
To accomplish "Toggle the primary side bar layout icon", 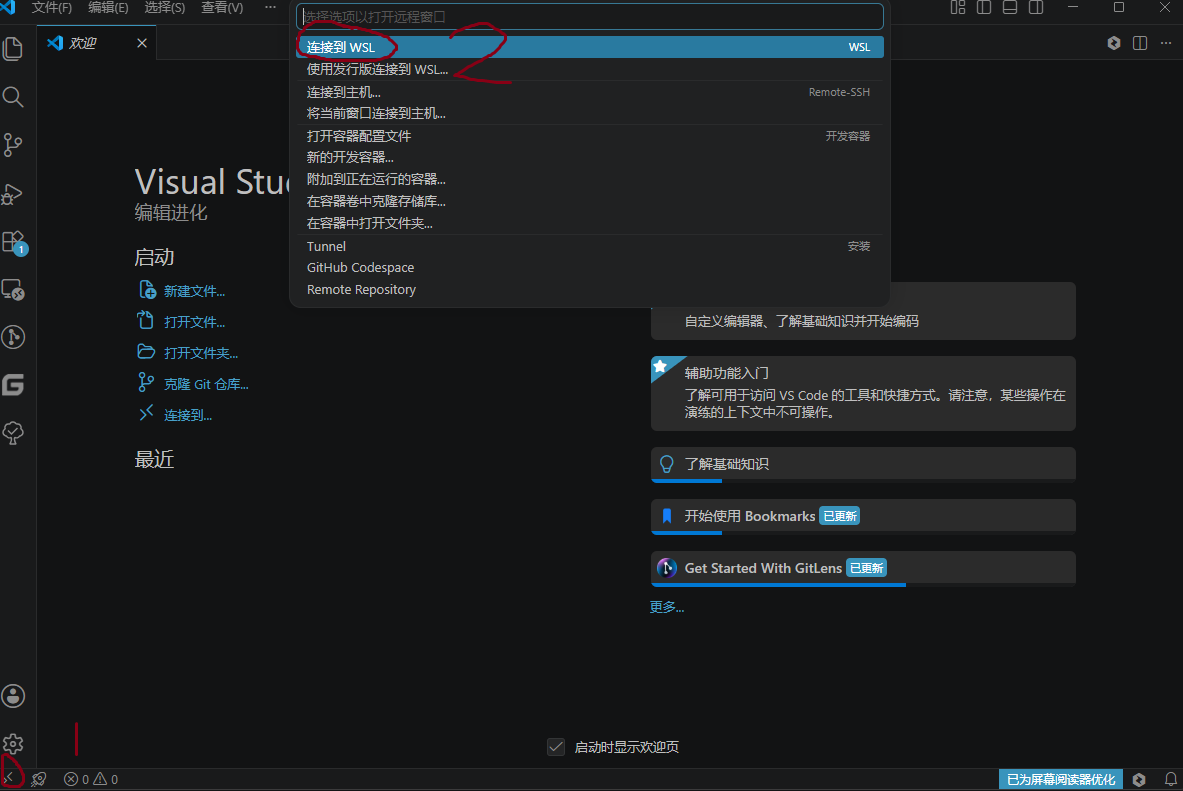I will pyautogui.click(x=984, y=8).
